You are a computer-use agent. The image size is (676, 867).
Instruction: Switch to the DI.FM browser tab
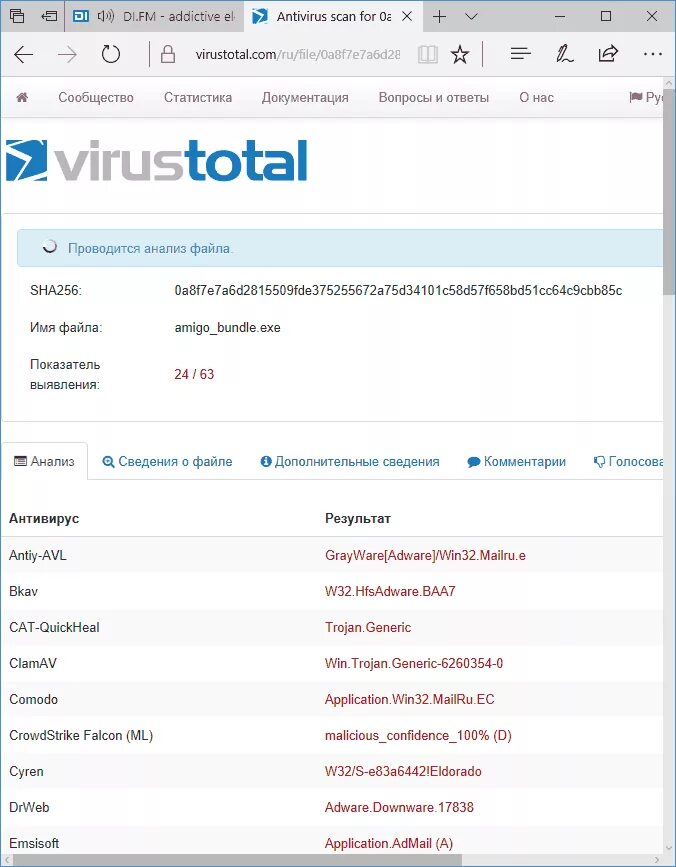[x=154, y=17]
